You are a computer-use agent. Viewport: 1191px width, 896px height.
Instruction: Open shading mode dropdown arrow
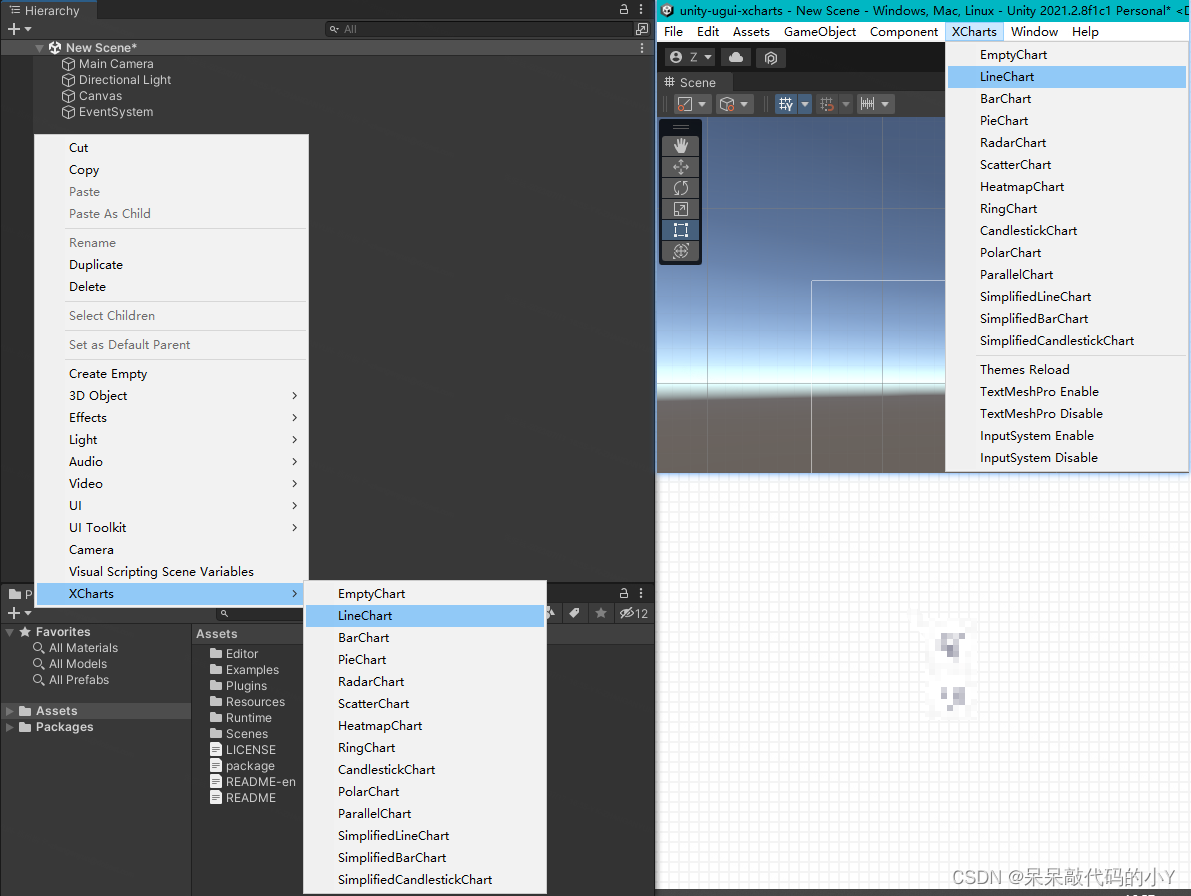[702, 104]
